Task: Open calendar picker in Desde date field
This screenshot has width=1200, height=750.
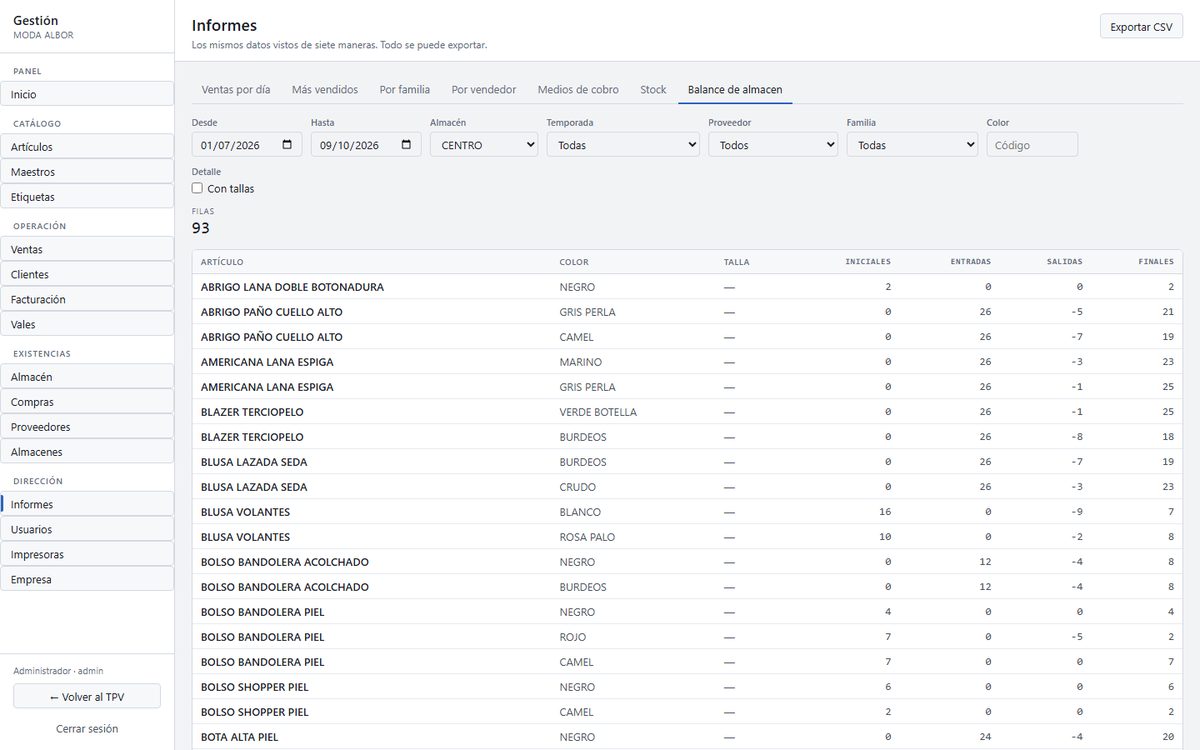Action: point(287,145)
